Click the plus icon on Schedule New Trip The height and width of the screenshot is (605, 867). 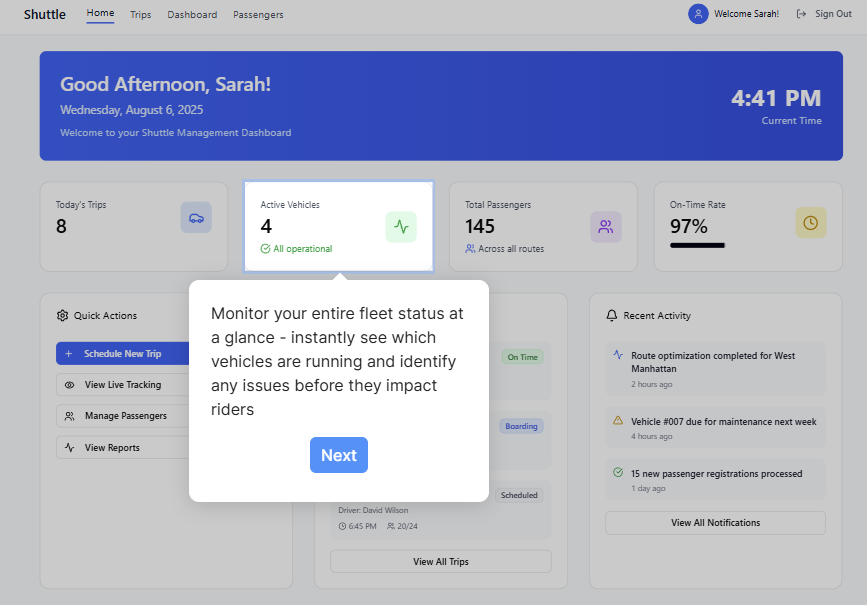pos(69,353)
